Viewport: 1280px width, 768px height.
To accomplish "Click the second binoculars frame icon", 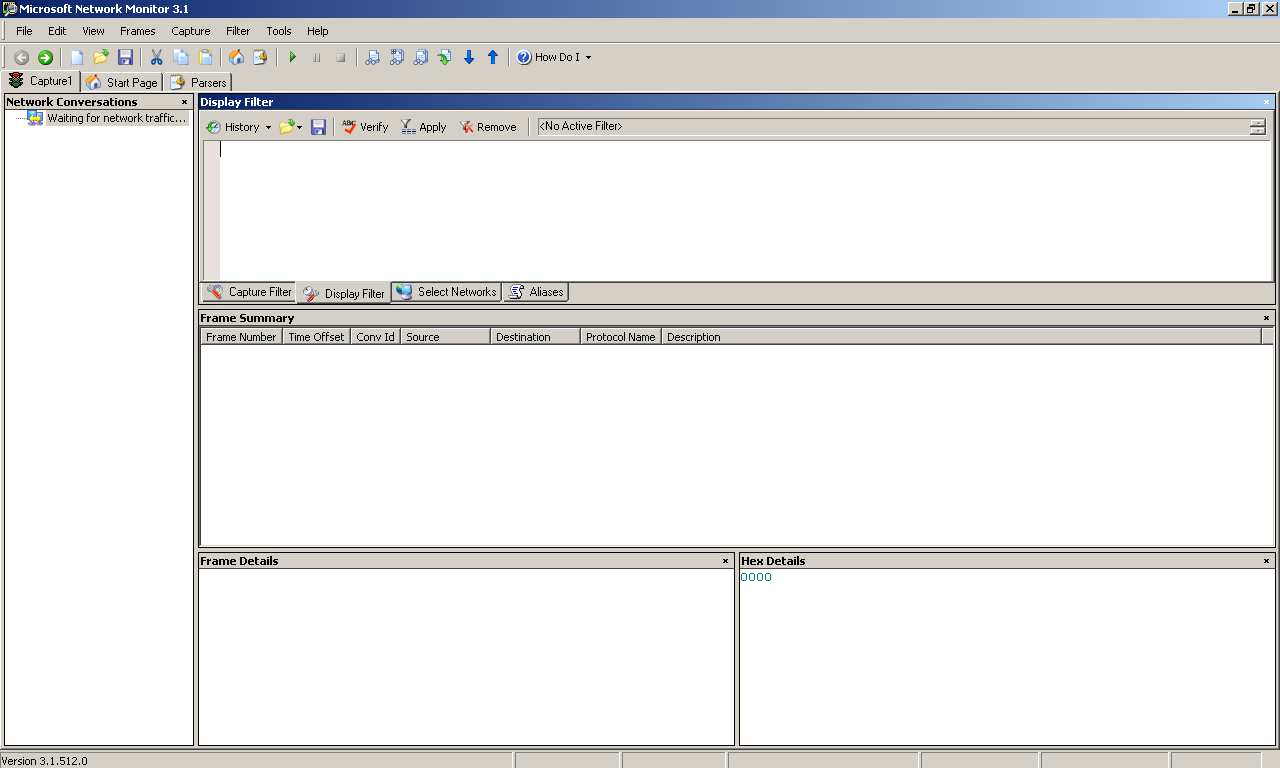I will [397, 58].
